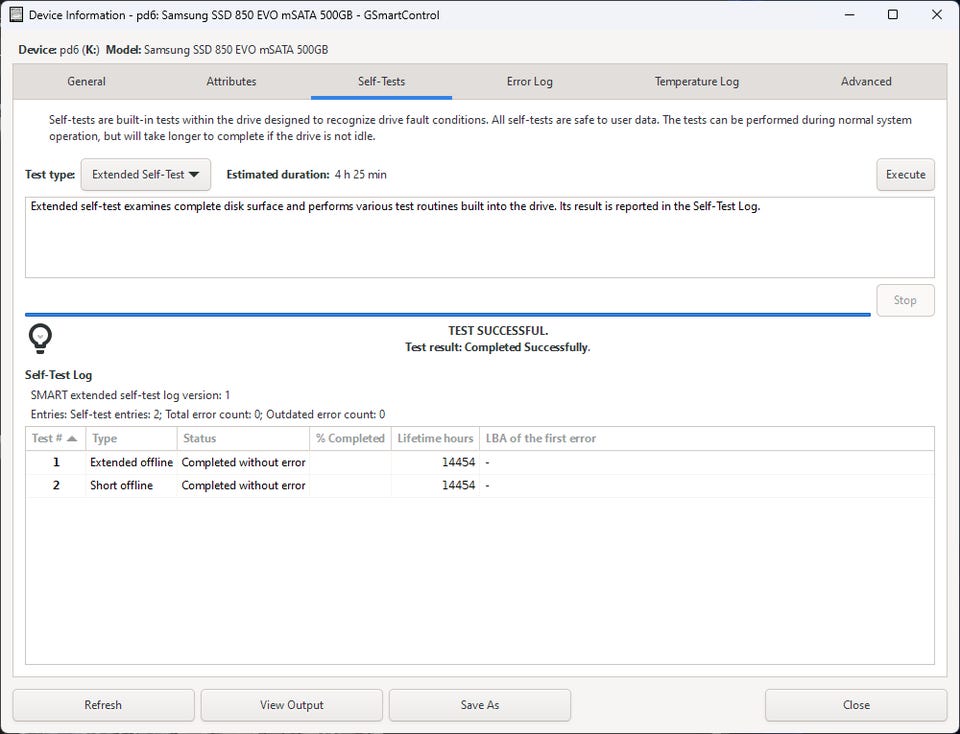Switch to the General tab

pyautogui.click(x=86, y=81)
